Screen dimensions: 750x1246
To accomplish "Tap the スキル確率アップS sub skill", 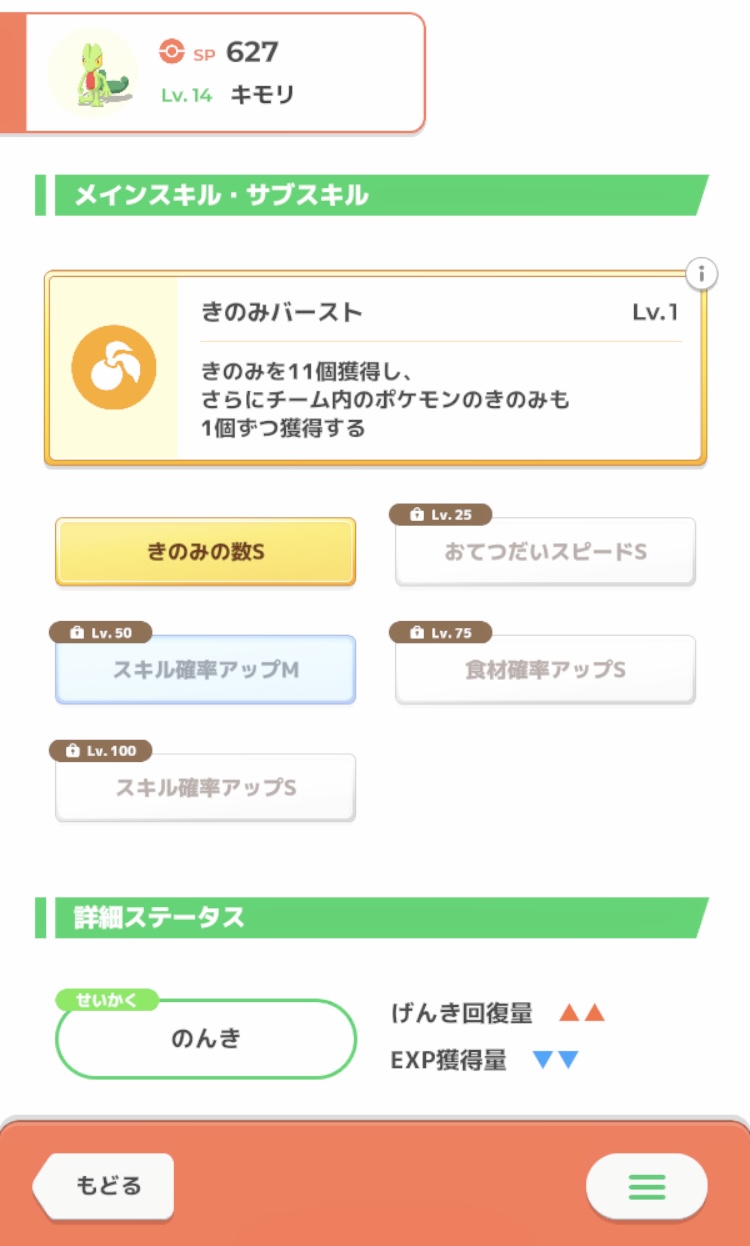I will point(205,788).
